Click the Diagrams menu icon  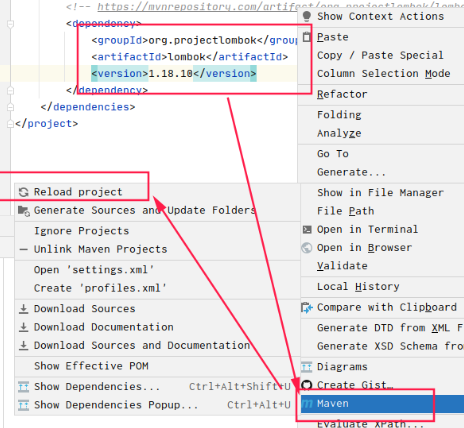click(x=307, y=367)
